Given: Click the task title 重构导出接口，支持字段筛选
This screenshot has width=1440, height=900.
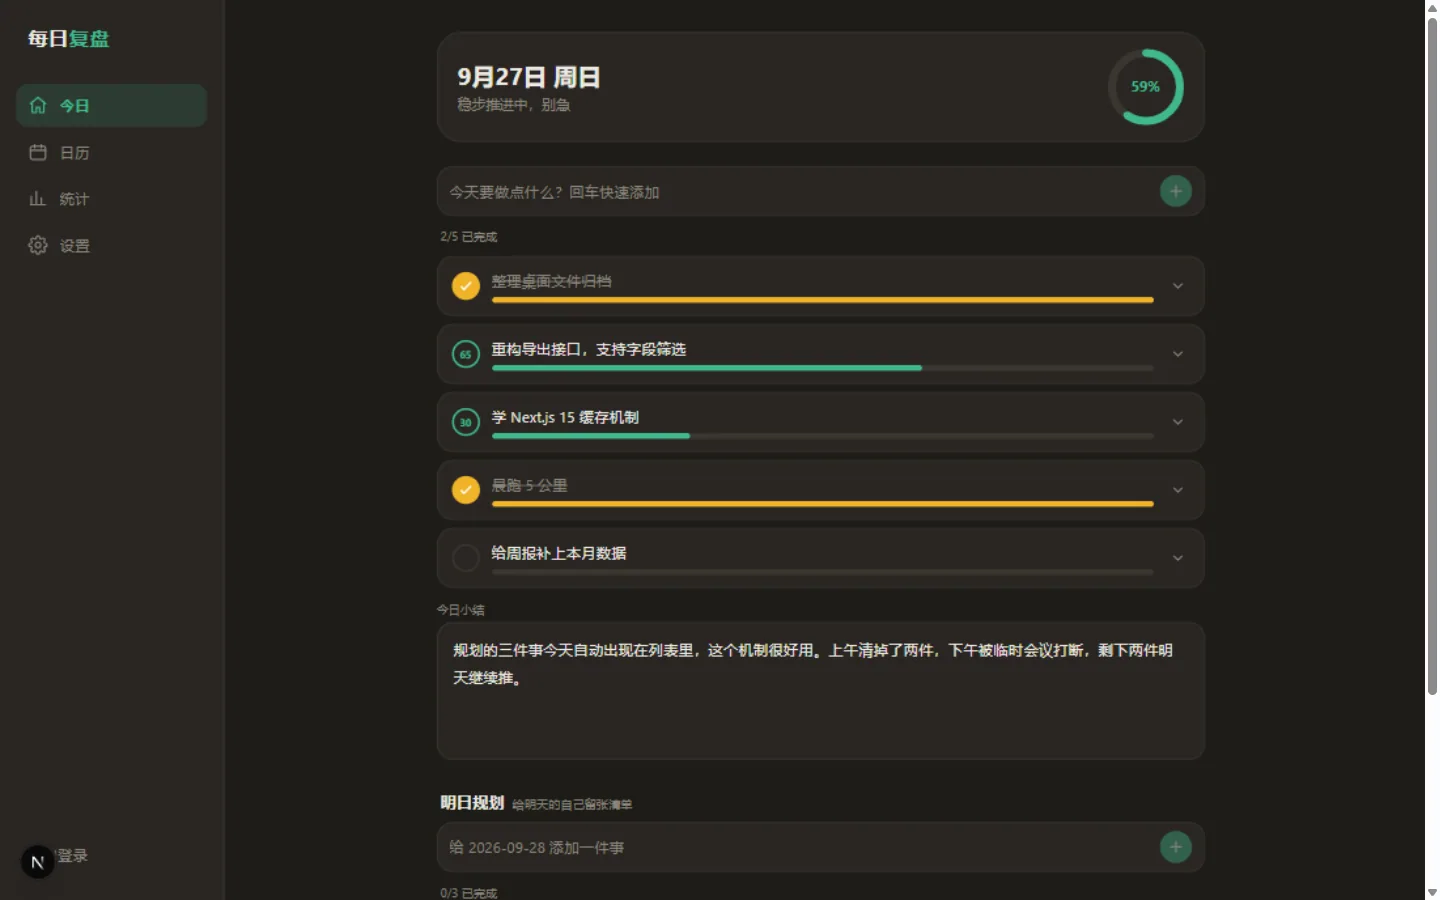Looking at the screenshot, I should tap(588, 349).
